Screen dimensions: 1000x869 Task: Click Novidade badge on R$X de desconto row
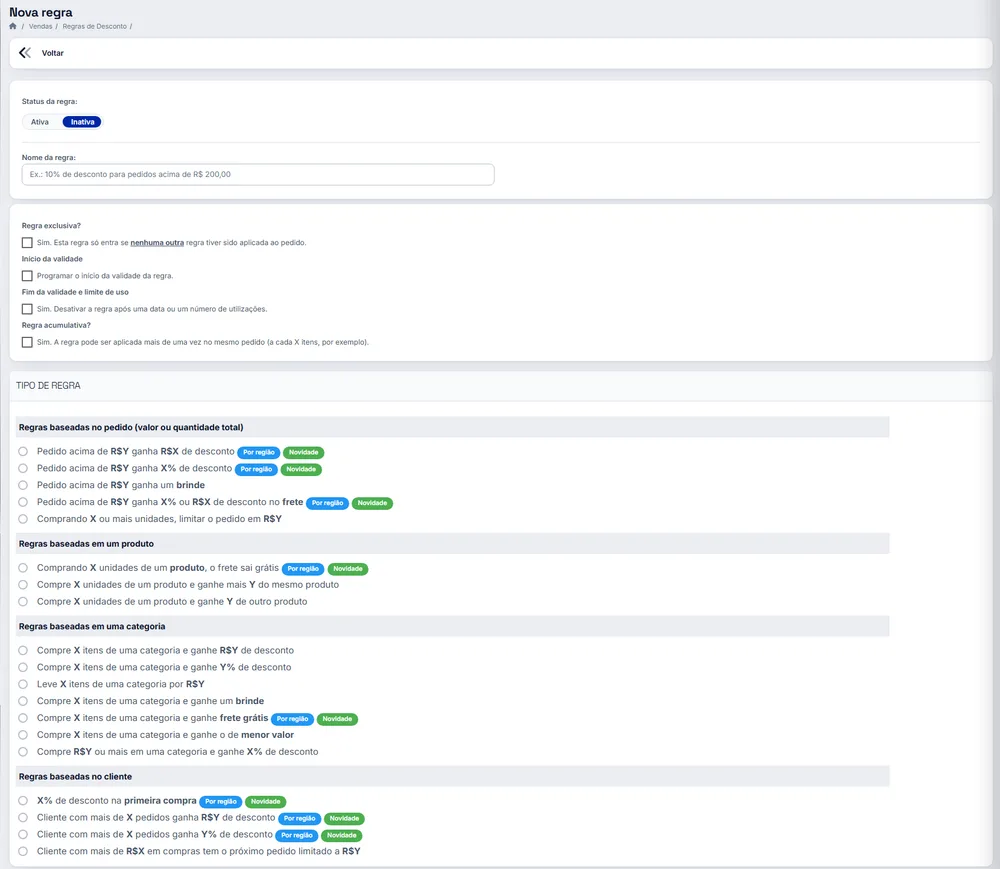pos(304,452)
